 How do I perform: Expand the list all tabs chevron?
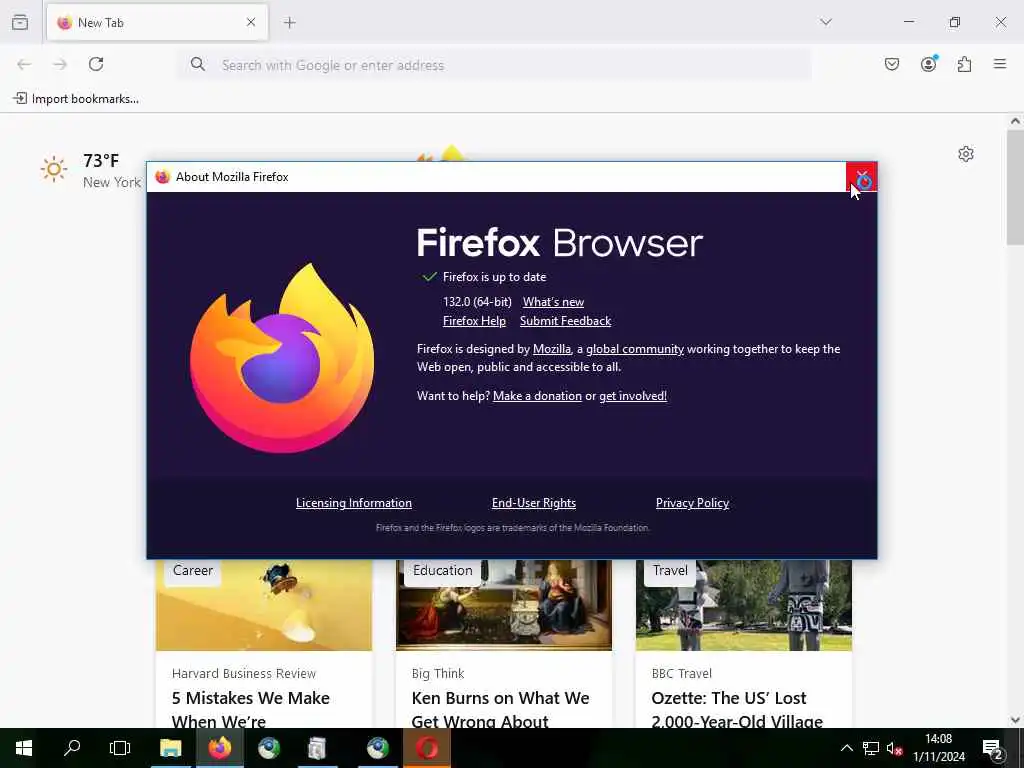[x=825, y=22]
